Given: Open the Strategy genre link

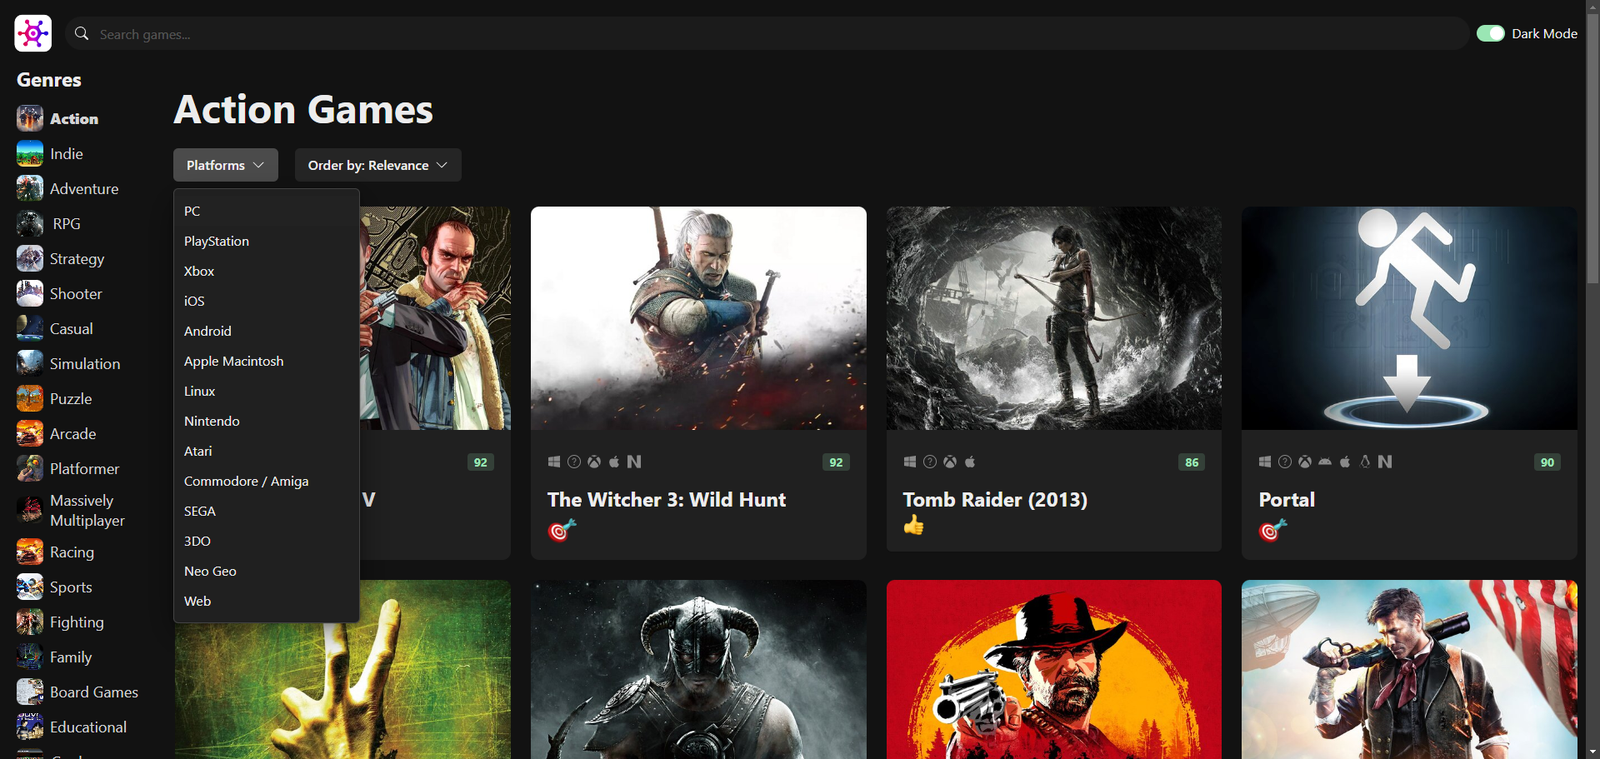Looking at the screenshot, I should point(77,259).
